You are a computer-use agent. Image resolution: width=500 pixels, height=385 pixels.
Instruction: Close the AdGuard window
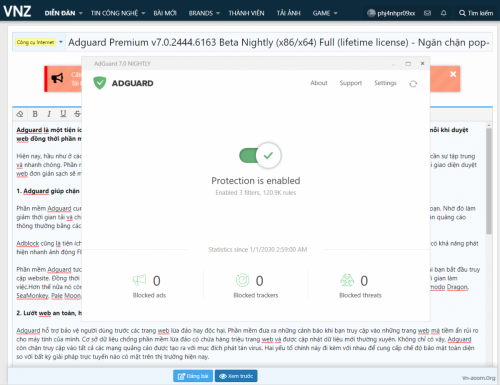click(x=422, y=63)
